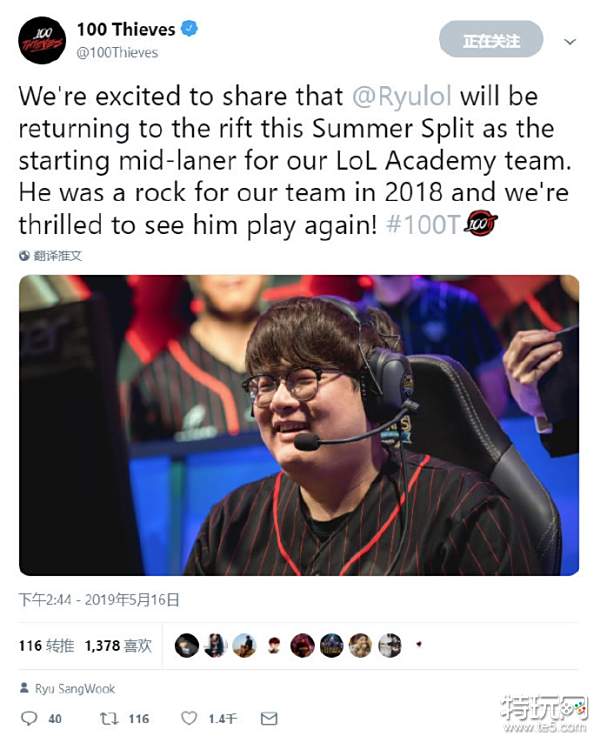Open the 100 Thieves profile avatar
600x743 pixels.
coord(42,40)
